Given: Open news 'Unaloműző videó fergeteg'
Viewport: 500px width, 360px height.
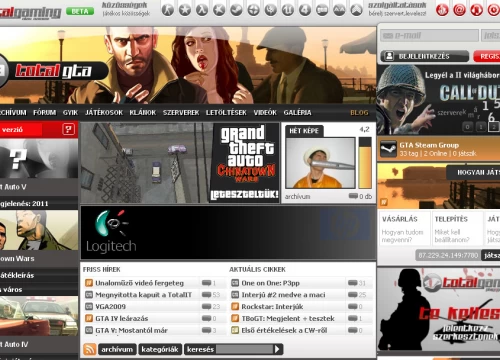Looking at the screenshot, I should tap(139, 283).
